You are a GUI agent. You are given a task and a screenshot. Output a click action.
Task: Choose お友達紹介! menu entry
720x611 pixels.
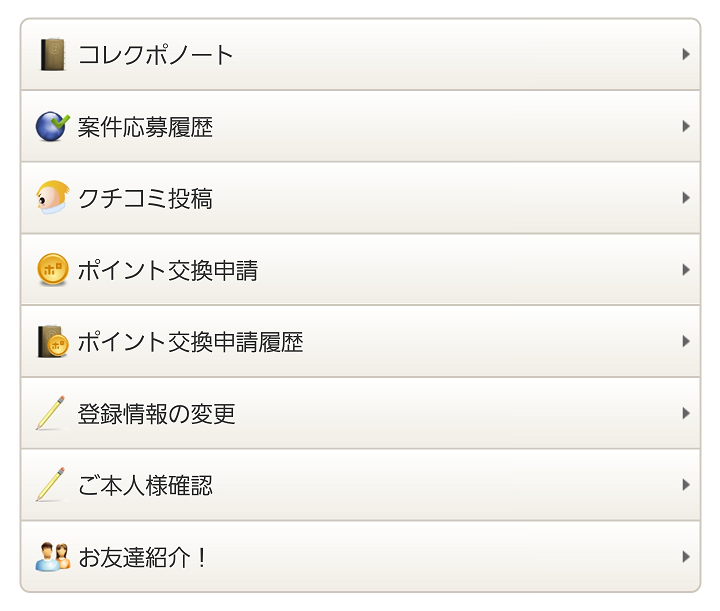(x=360, y=556)
